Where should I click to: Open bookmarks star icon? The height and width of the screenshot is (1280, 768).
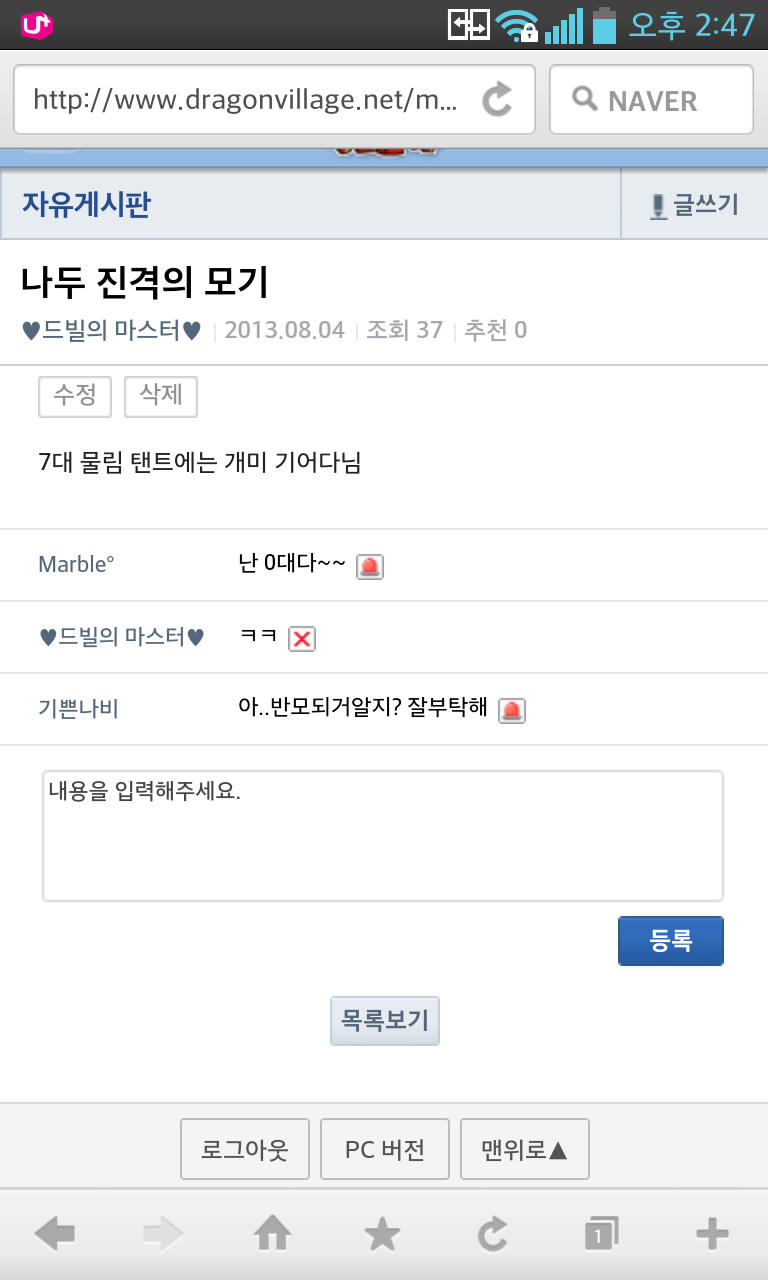(x=382, y=1235)
